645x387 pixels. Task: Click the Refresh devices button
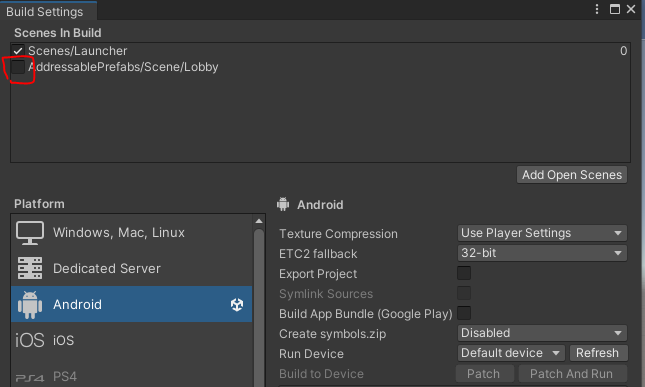click(x=598, y=353)
